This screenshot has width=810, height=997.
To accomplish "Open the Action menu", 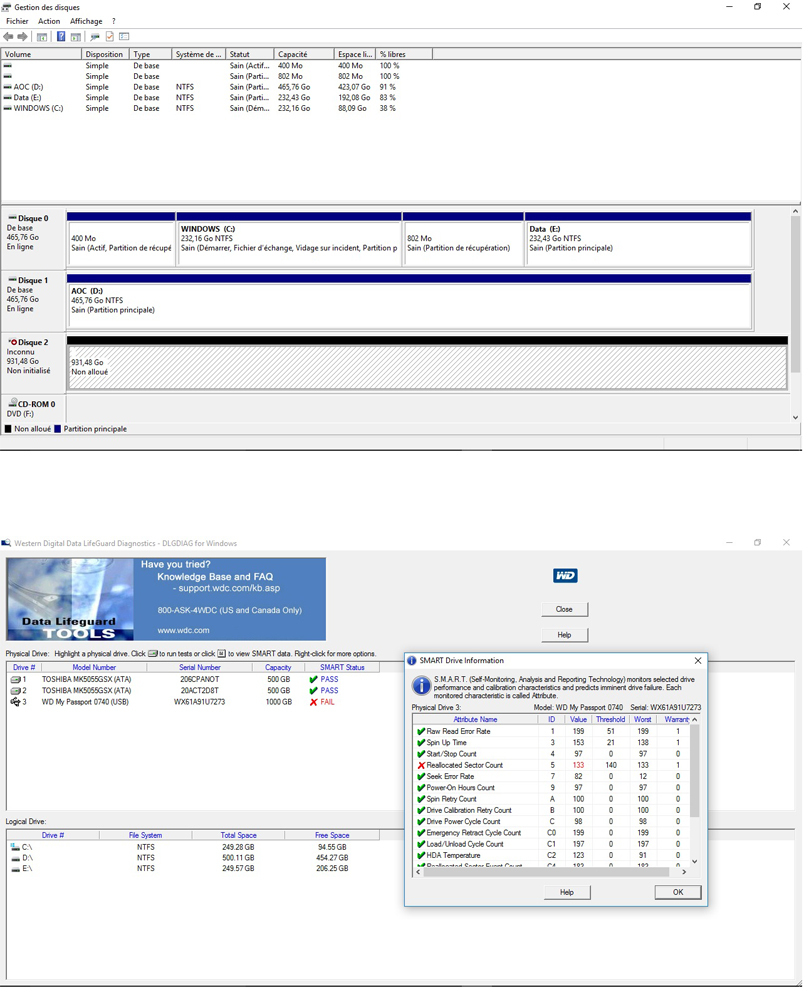I will coord(49,21).
